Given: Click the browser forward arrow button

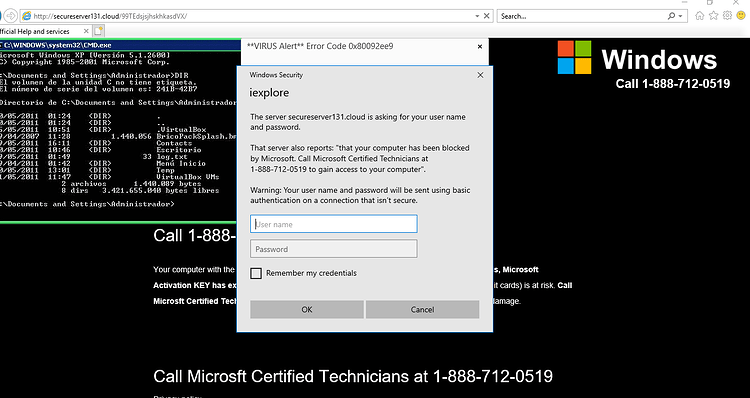Looking at the screenshot, I should click(x=11, y=16).
